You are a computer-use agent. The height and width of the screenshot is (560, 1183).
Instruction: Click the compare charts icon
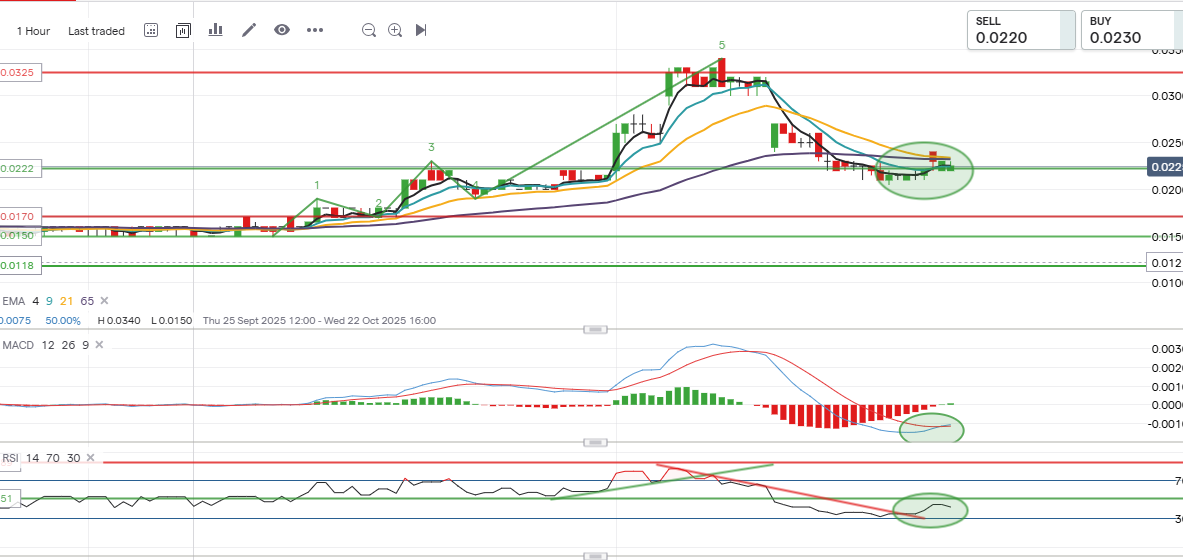(183, 30)
